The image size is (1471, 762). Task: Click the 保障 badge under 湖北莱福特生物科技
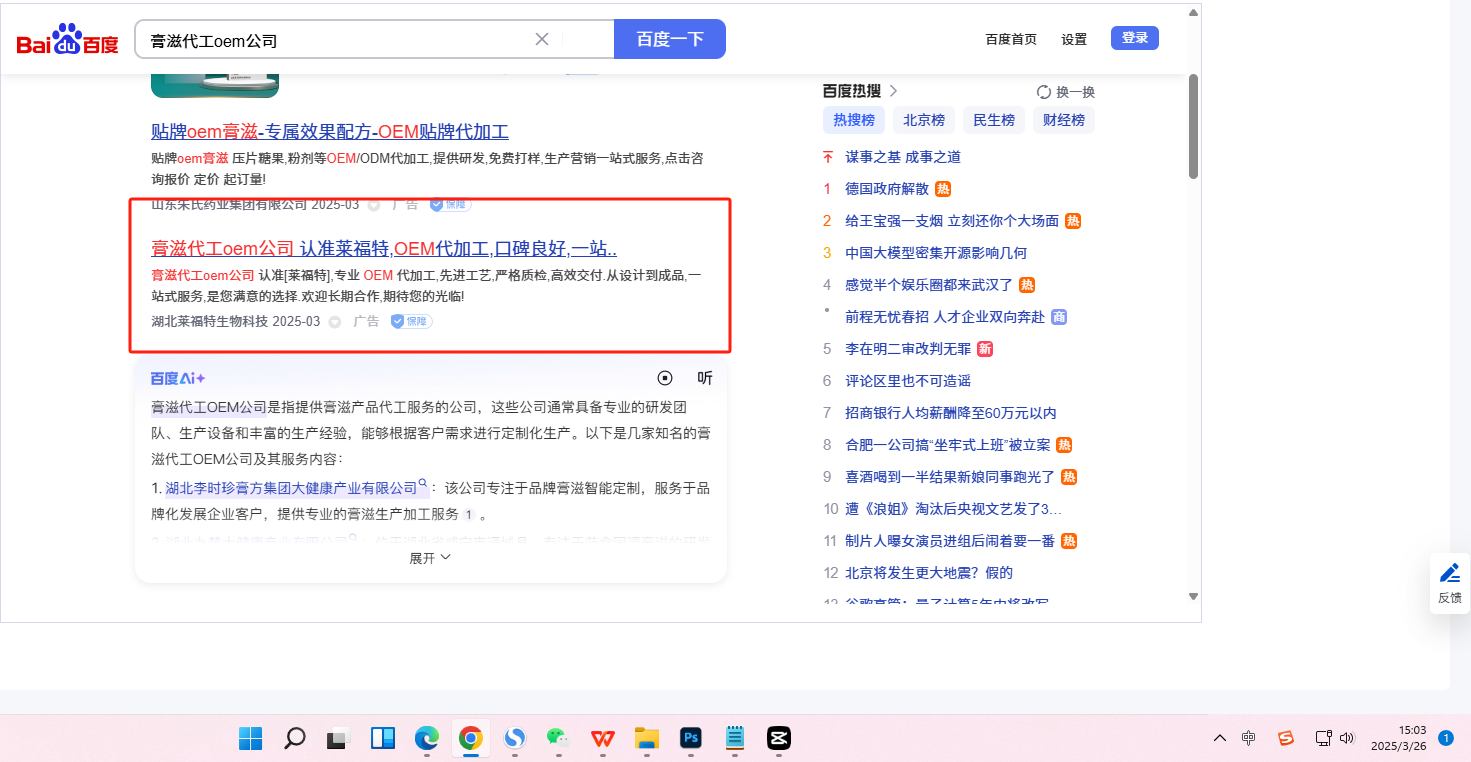(x=411, y=321)
